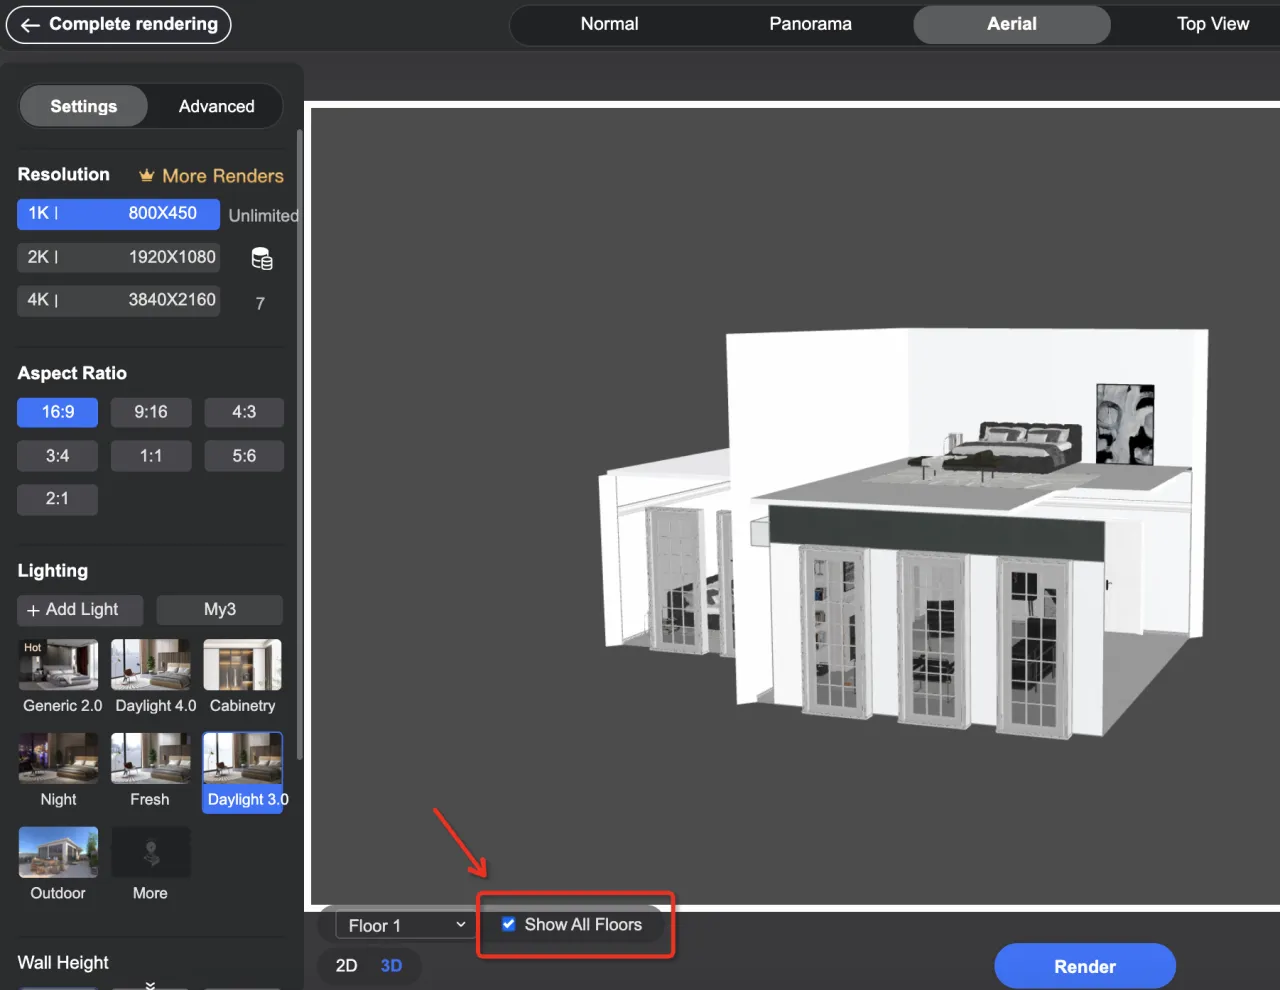Click the Add Light button

[80, 610]
